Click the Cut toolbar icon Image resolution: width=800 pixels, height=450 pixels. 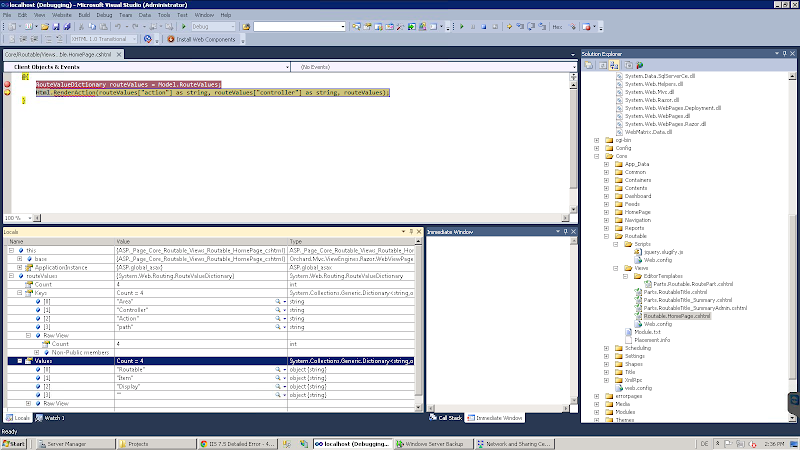(x=81, y=27)
